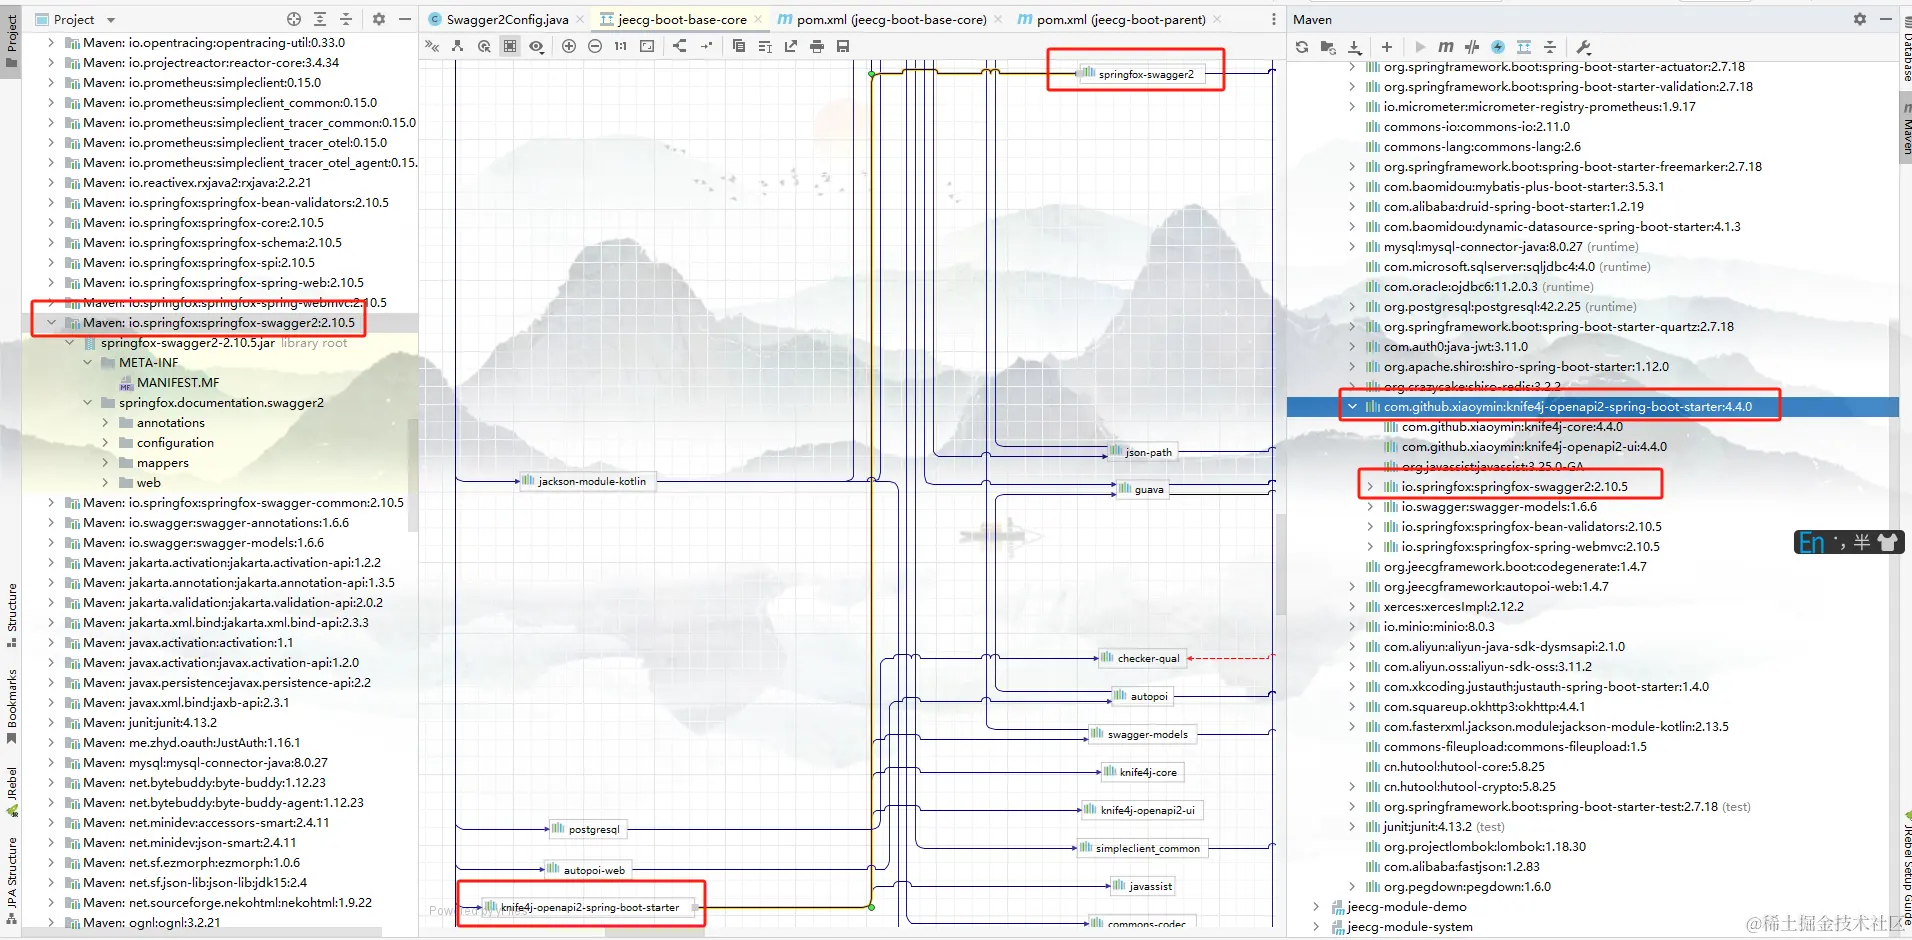Export the diagram to an image file
The height and width of the screenshot is (940, 1912).
pyautogui.click(x=791, y=46)
